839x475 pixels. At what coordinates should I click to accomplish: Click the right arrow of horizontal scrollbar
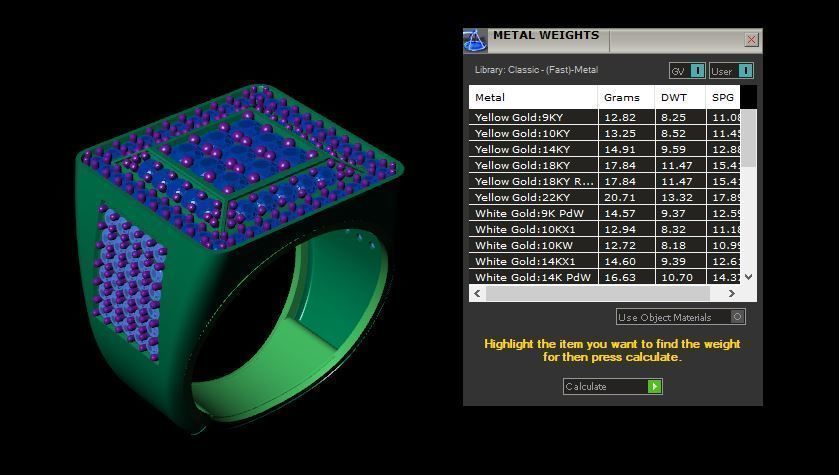(731, 293)
